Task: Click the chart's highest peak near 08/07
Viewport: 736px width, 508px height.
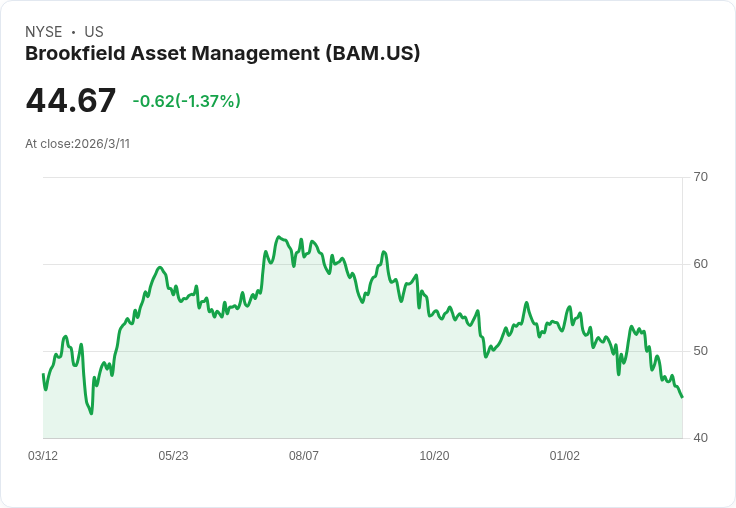Action: pyautogui.click(x=278, y=237)
